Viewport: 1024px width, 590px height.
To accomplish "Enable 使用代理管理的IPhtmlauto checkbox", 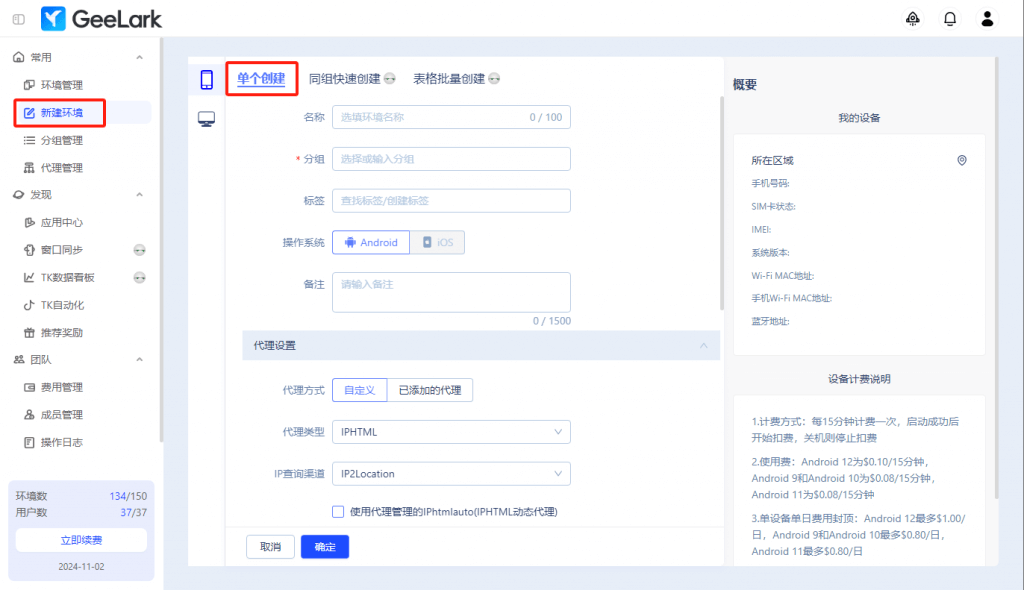I will point(338,512).
